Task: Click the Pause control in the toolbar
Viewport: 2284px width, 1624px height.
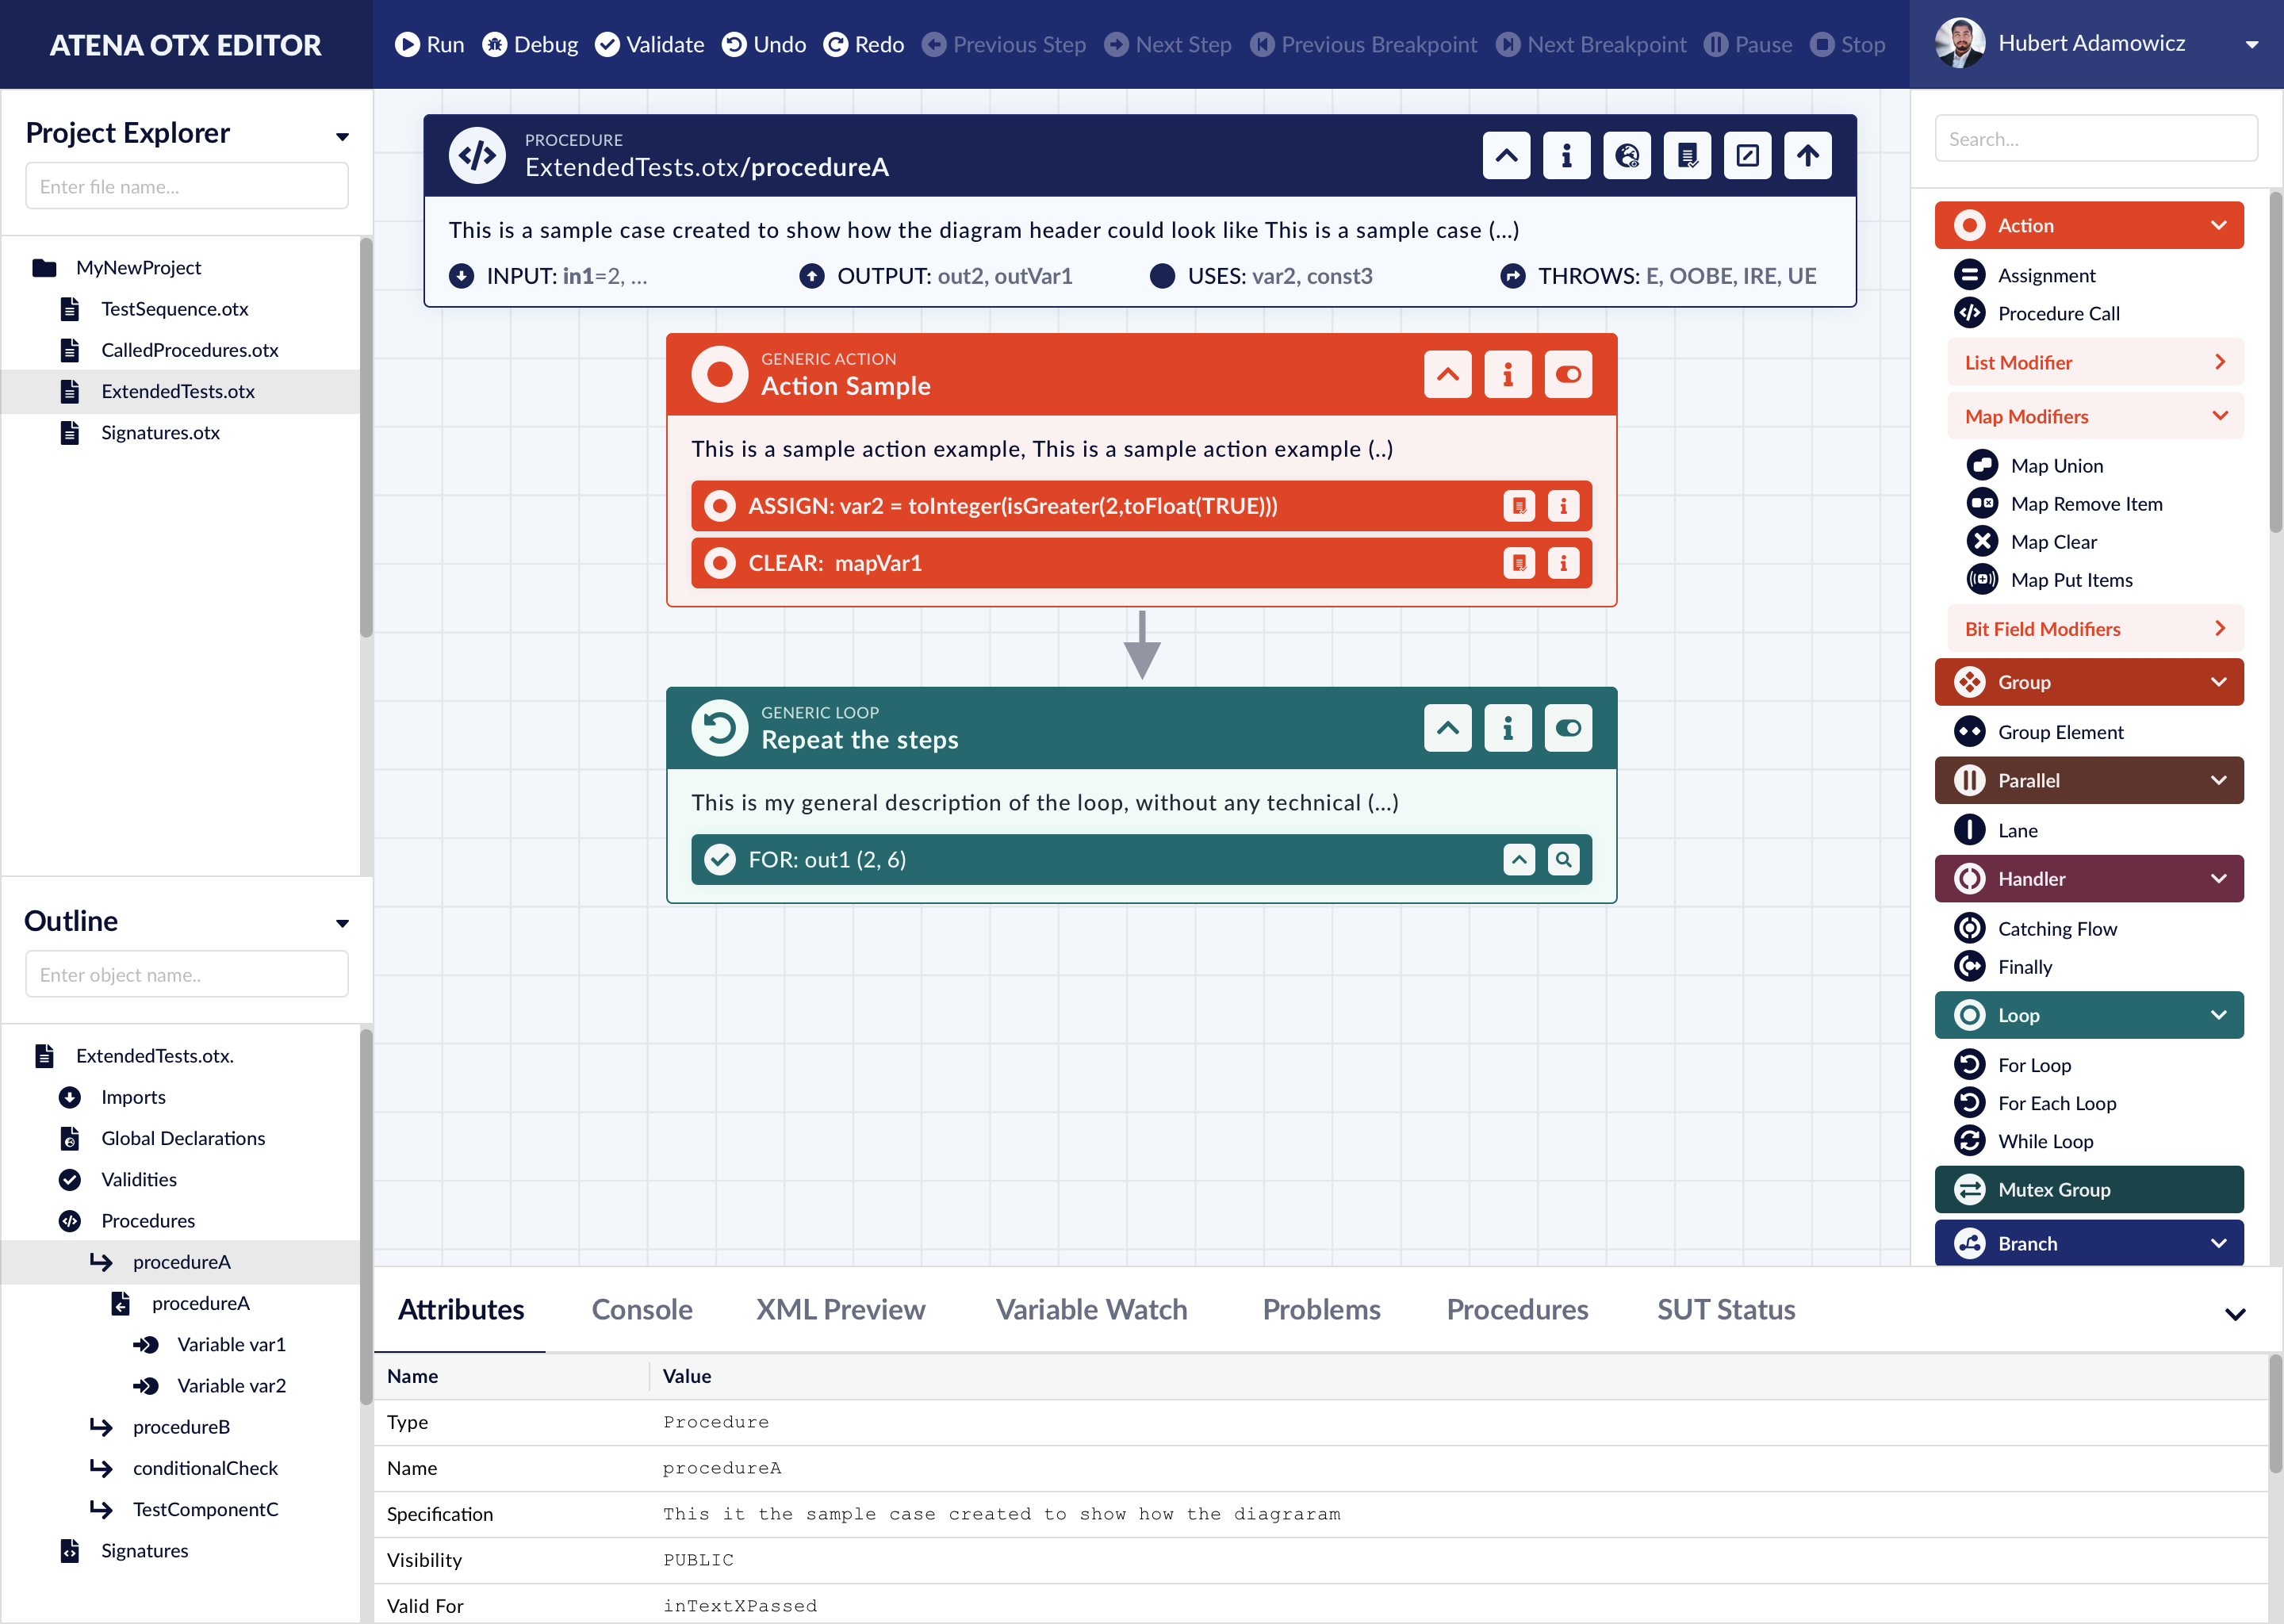Action: tap(1748, 44)
